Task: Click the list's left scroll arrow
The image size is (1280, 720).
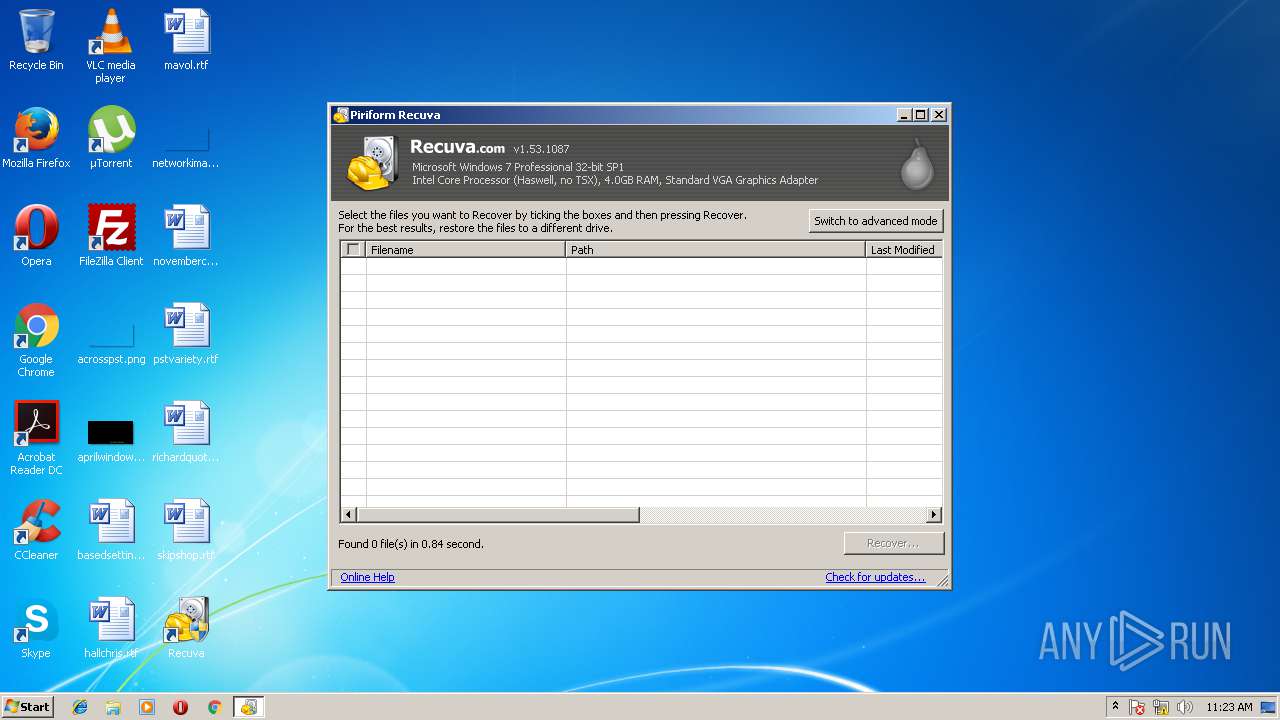Action: tap(349, 515)
